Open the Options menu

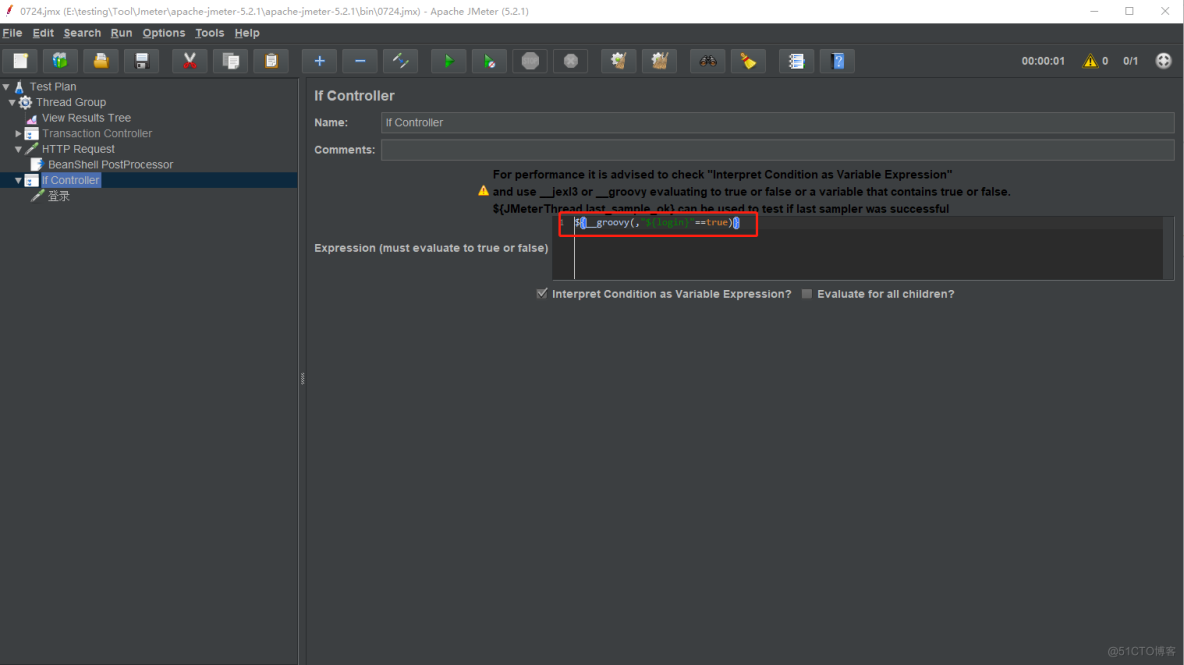pyautogui.click(x=163, y=33)
